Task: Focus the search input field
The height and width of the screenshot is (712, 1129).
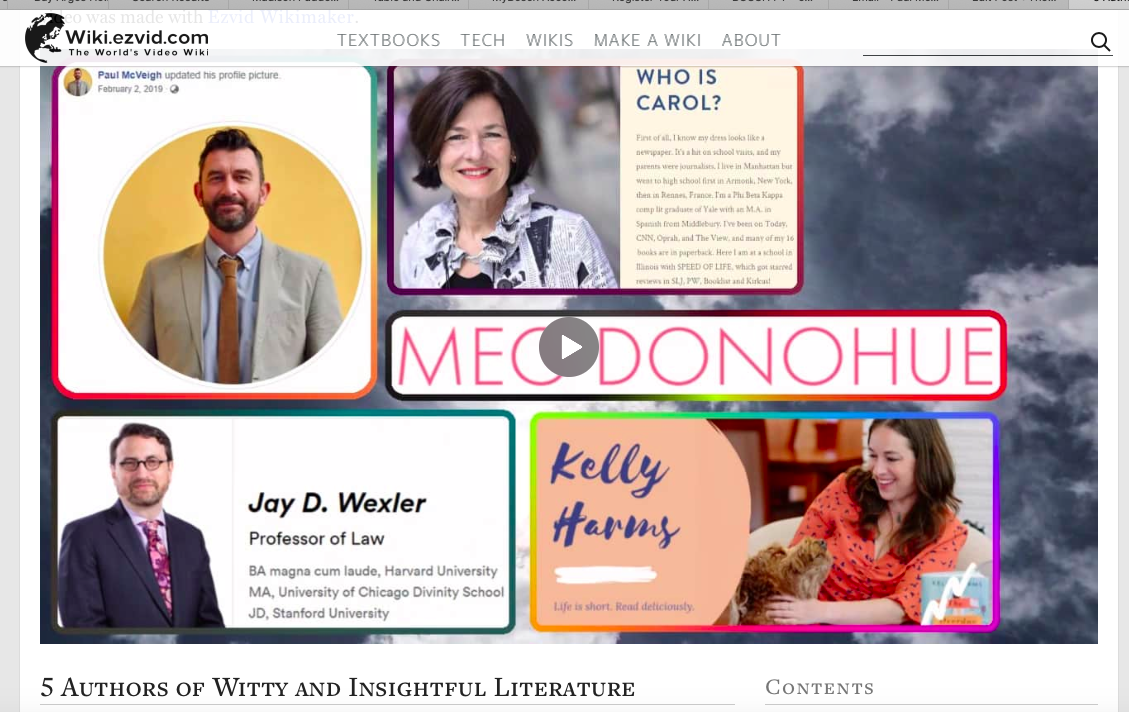Action: [976, 42]
